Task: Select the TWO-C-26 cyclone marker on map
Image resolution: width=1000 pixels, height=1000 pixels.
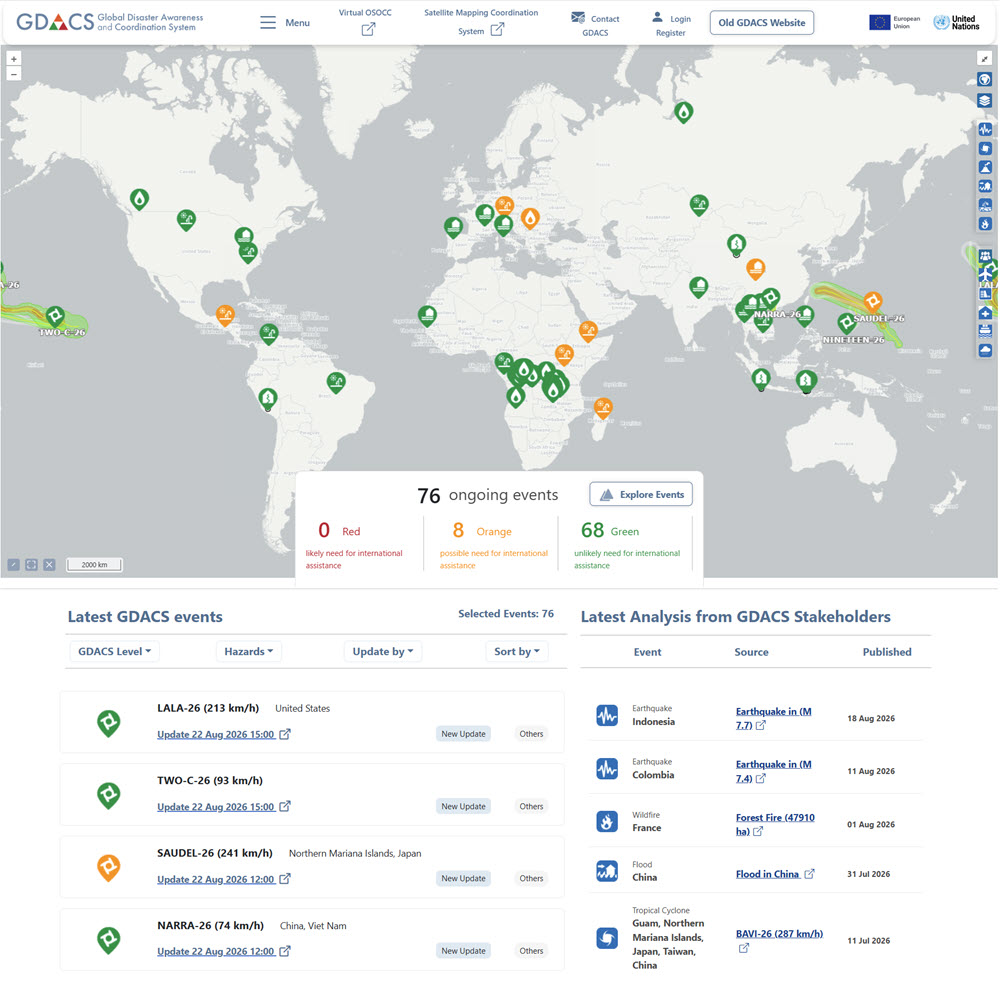Action: [x=55, y=316]
